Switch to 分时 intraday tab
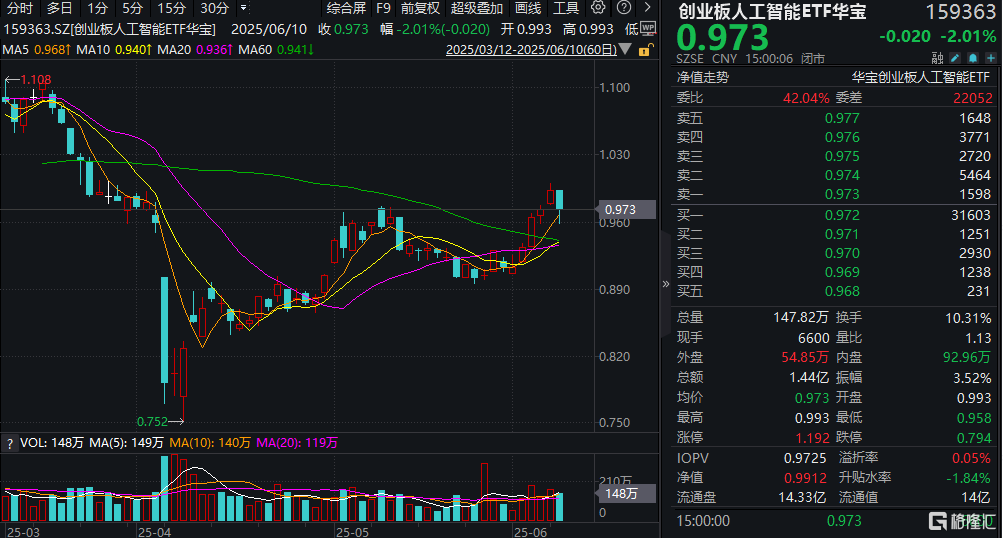Screen dimensions: 1003x538 pyautogui.click(x=20, y=8)
